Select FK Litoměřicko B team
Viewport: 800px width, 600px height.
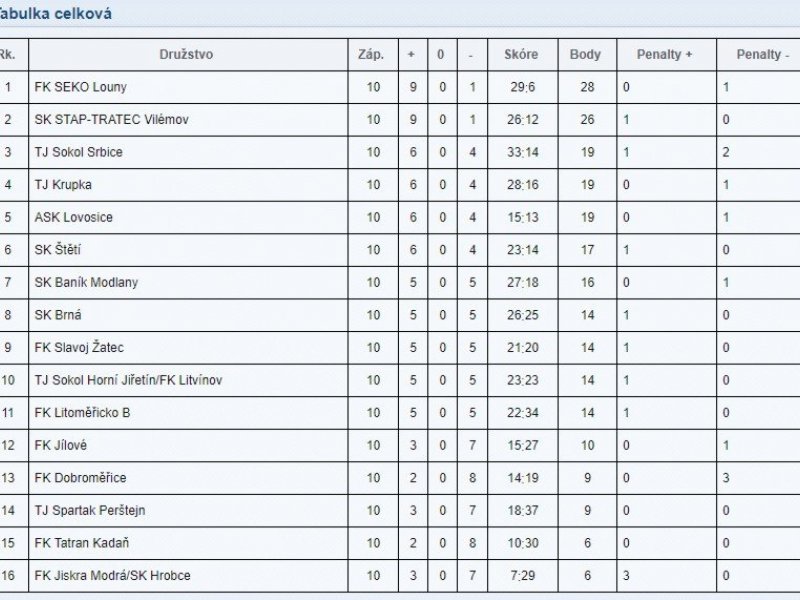82,413
